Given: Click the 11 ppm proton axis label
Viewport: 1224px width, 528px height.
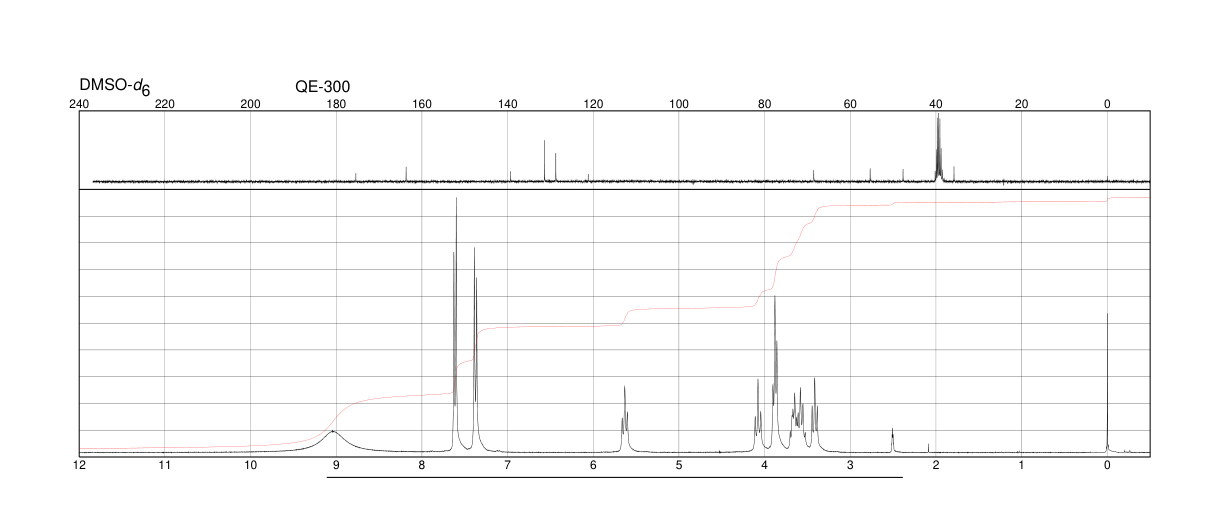Looking at the screenshot, I should tap(165, 466).
